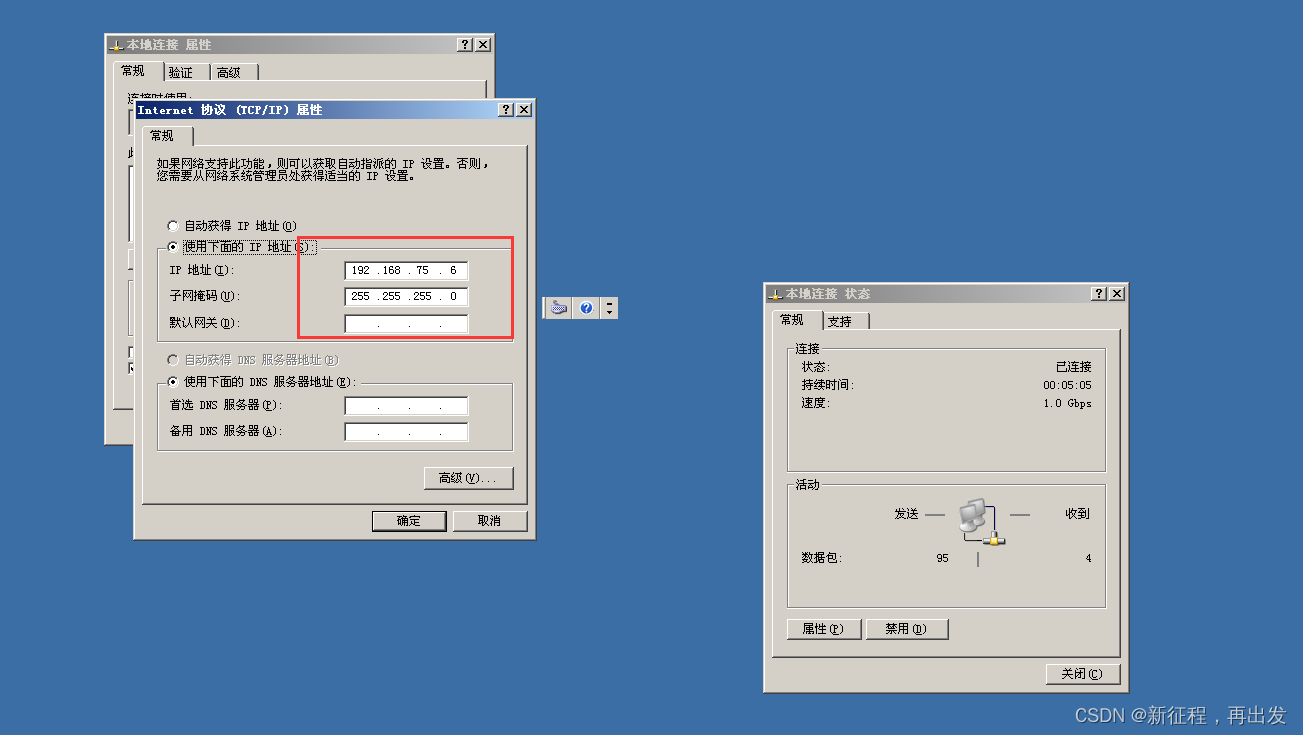Select 自动获得 IP 地址 radio button
Image resolution: width=1303 pixels, height=735 pixels.
173,226
